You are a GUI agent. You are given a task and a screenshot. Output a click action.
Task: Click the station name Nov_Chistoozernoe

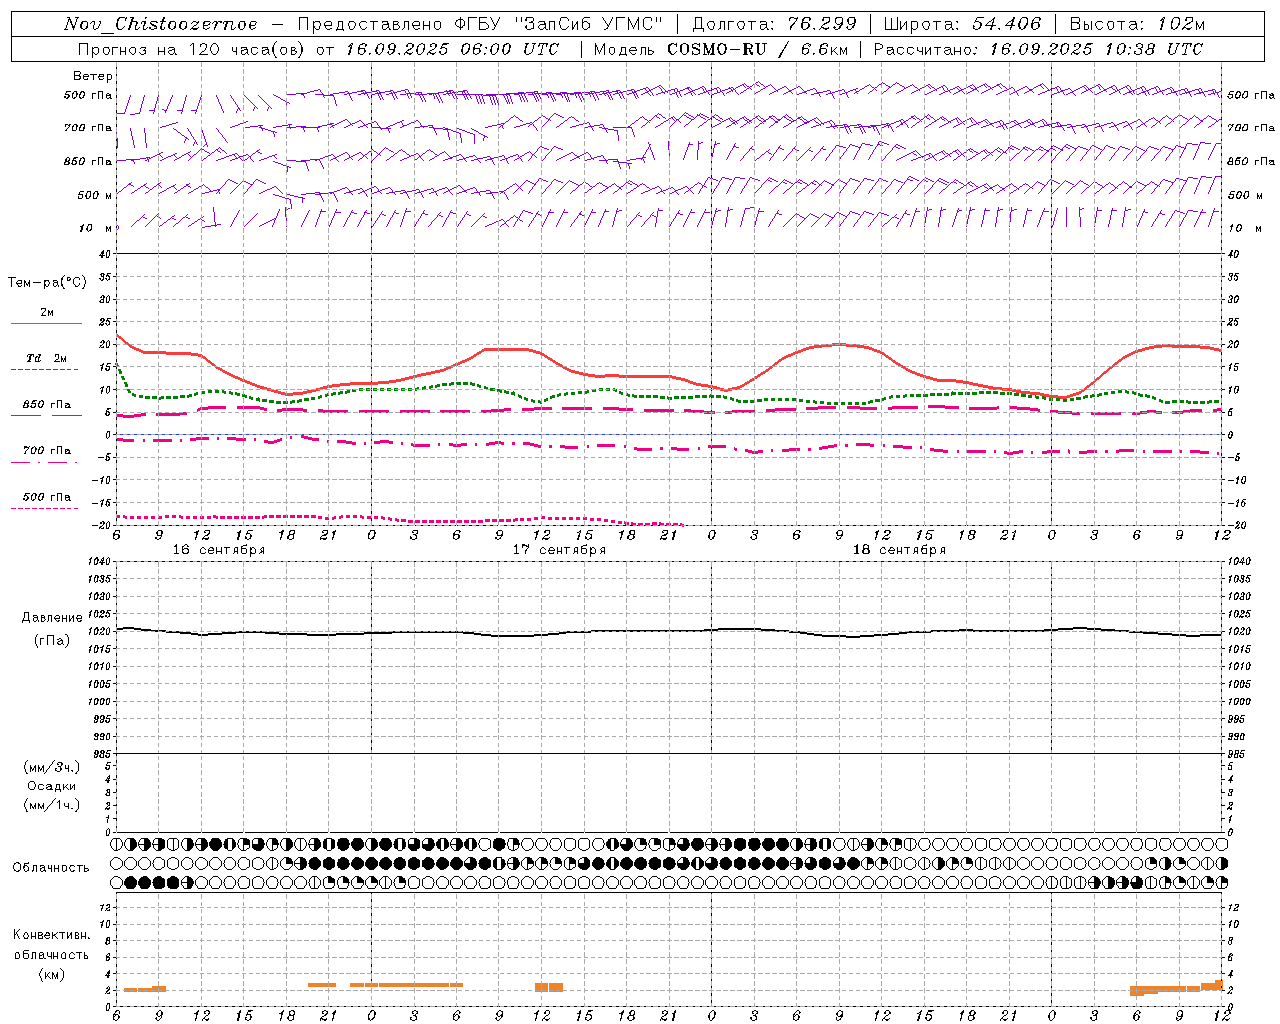(160, 24)
